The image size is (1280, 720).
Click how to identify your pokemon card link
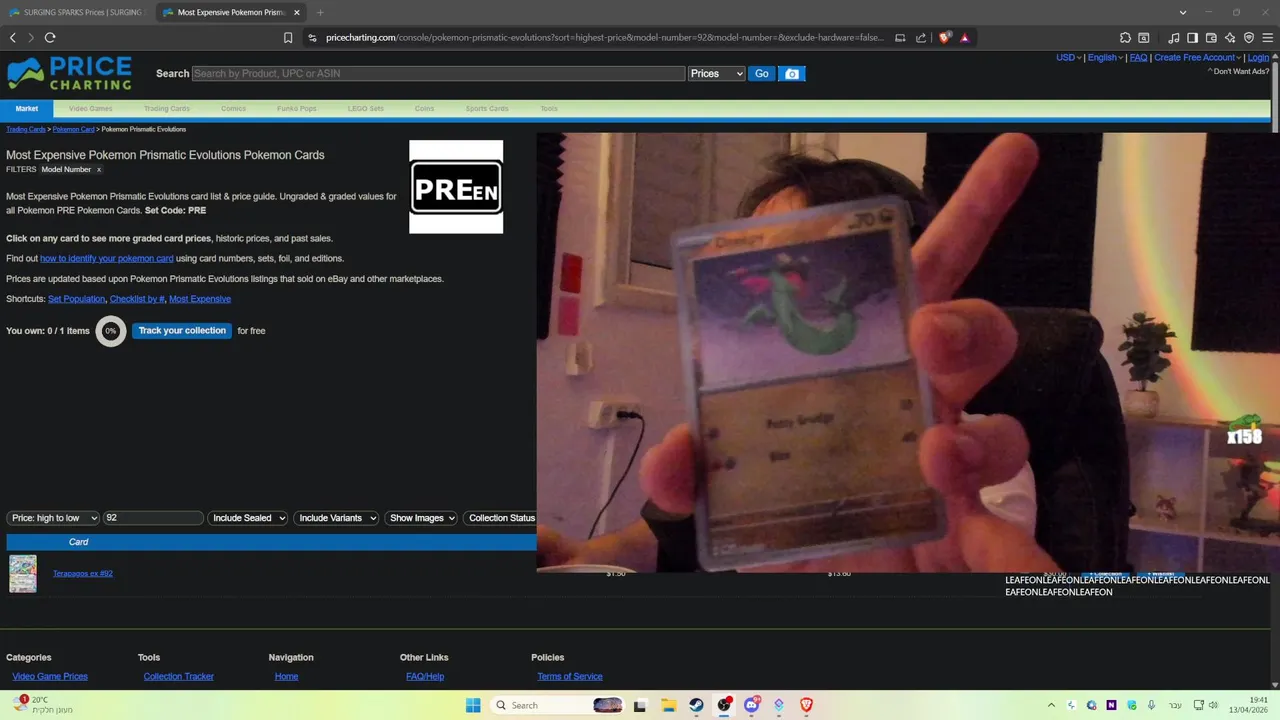(107, 259)
